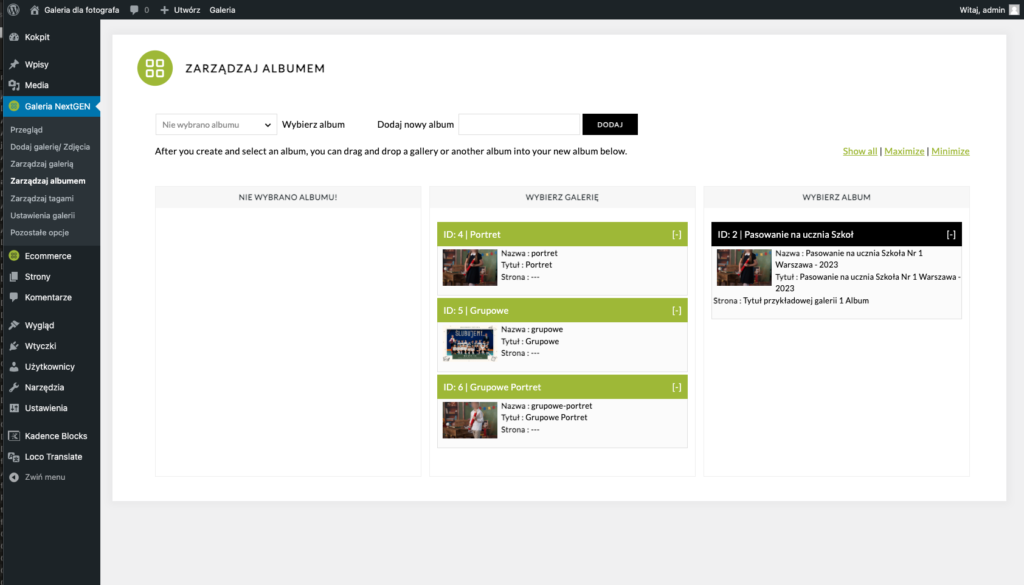Collapse the Pasowanie na ucznia album box
This screenshot has height=585, width=1024.
tap(950, 234)
